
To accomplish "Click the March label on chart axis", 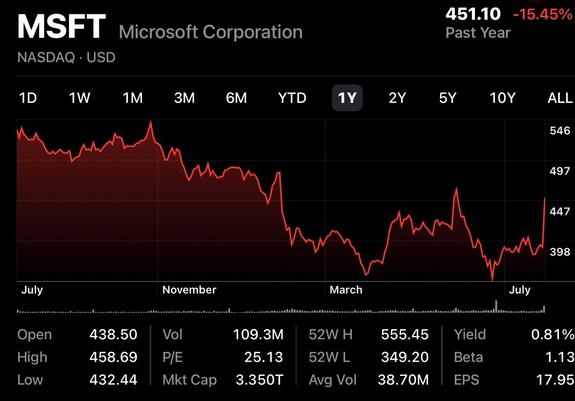I will pyautogui.click(x=346, y=290).
